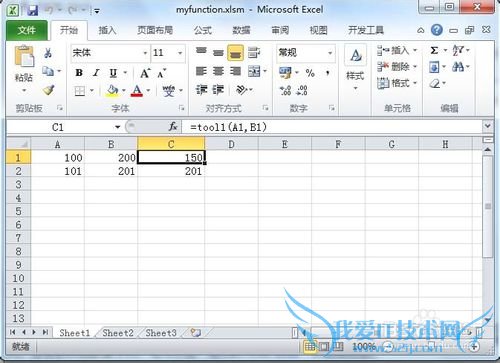Toggle top vertical alignment

pyautogui.click(x=201, y=52)
